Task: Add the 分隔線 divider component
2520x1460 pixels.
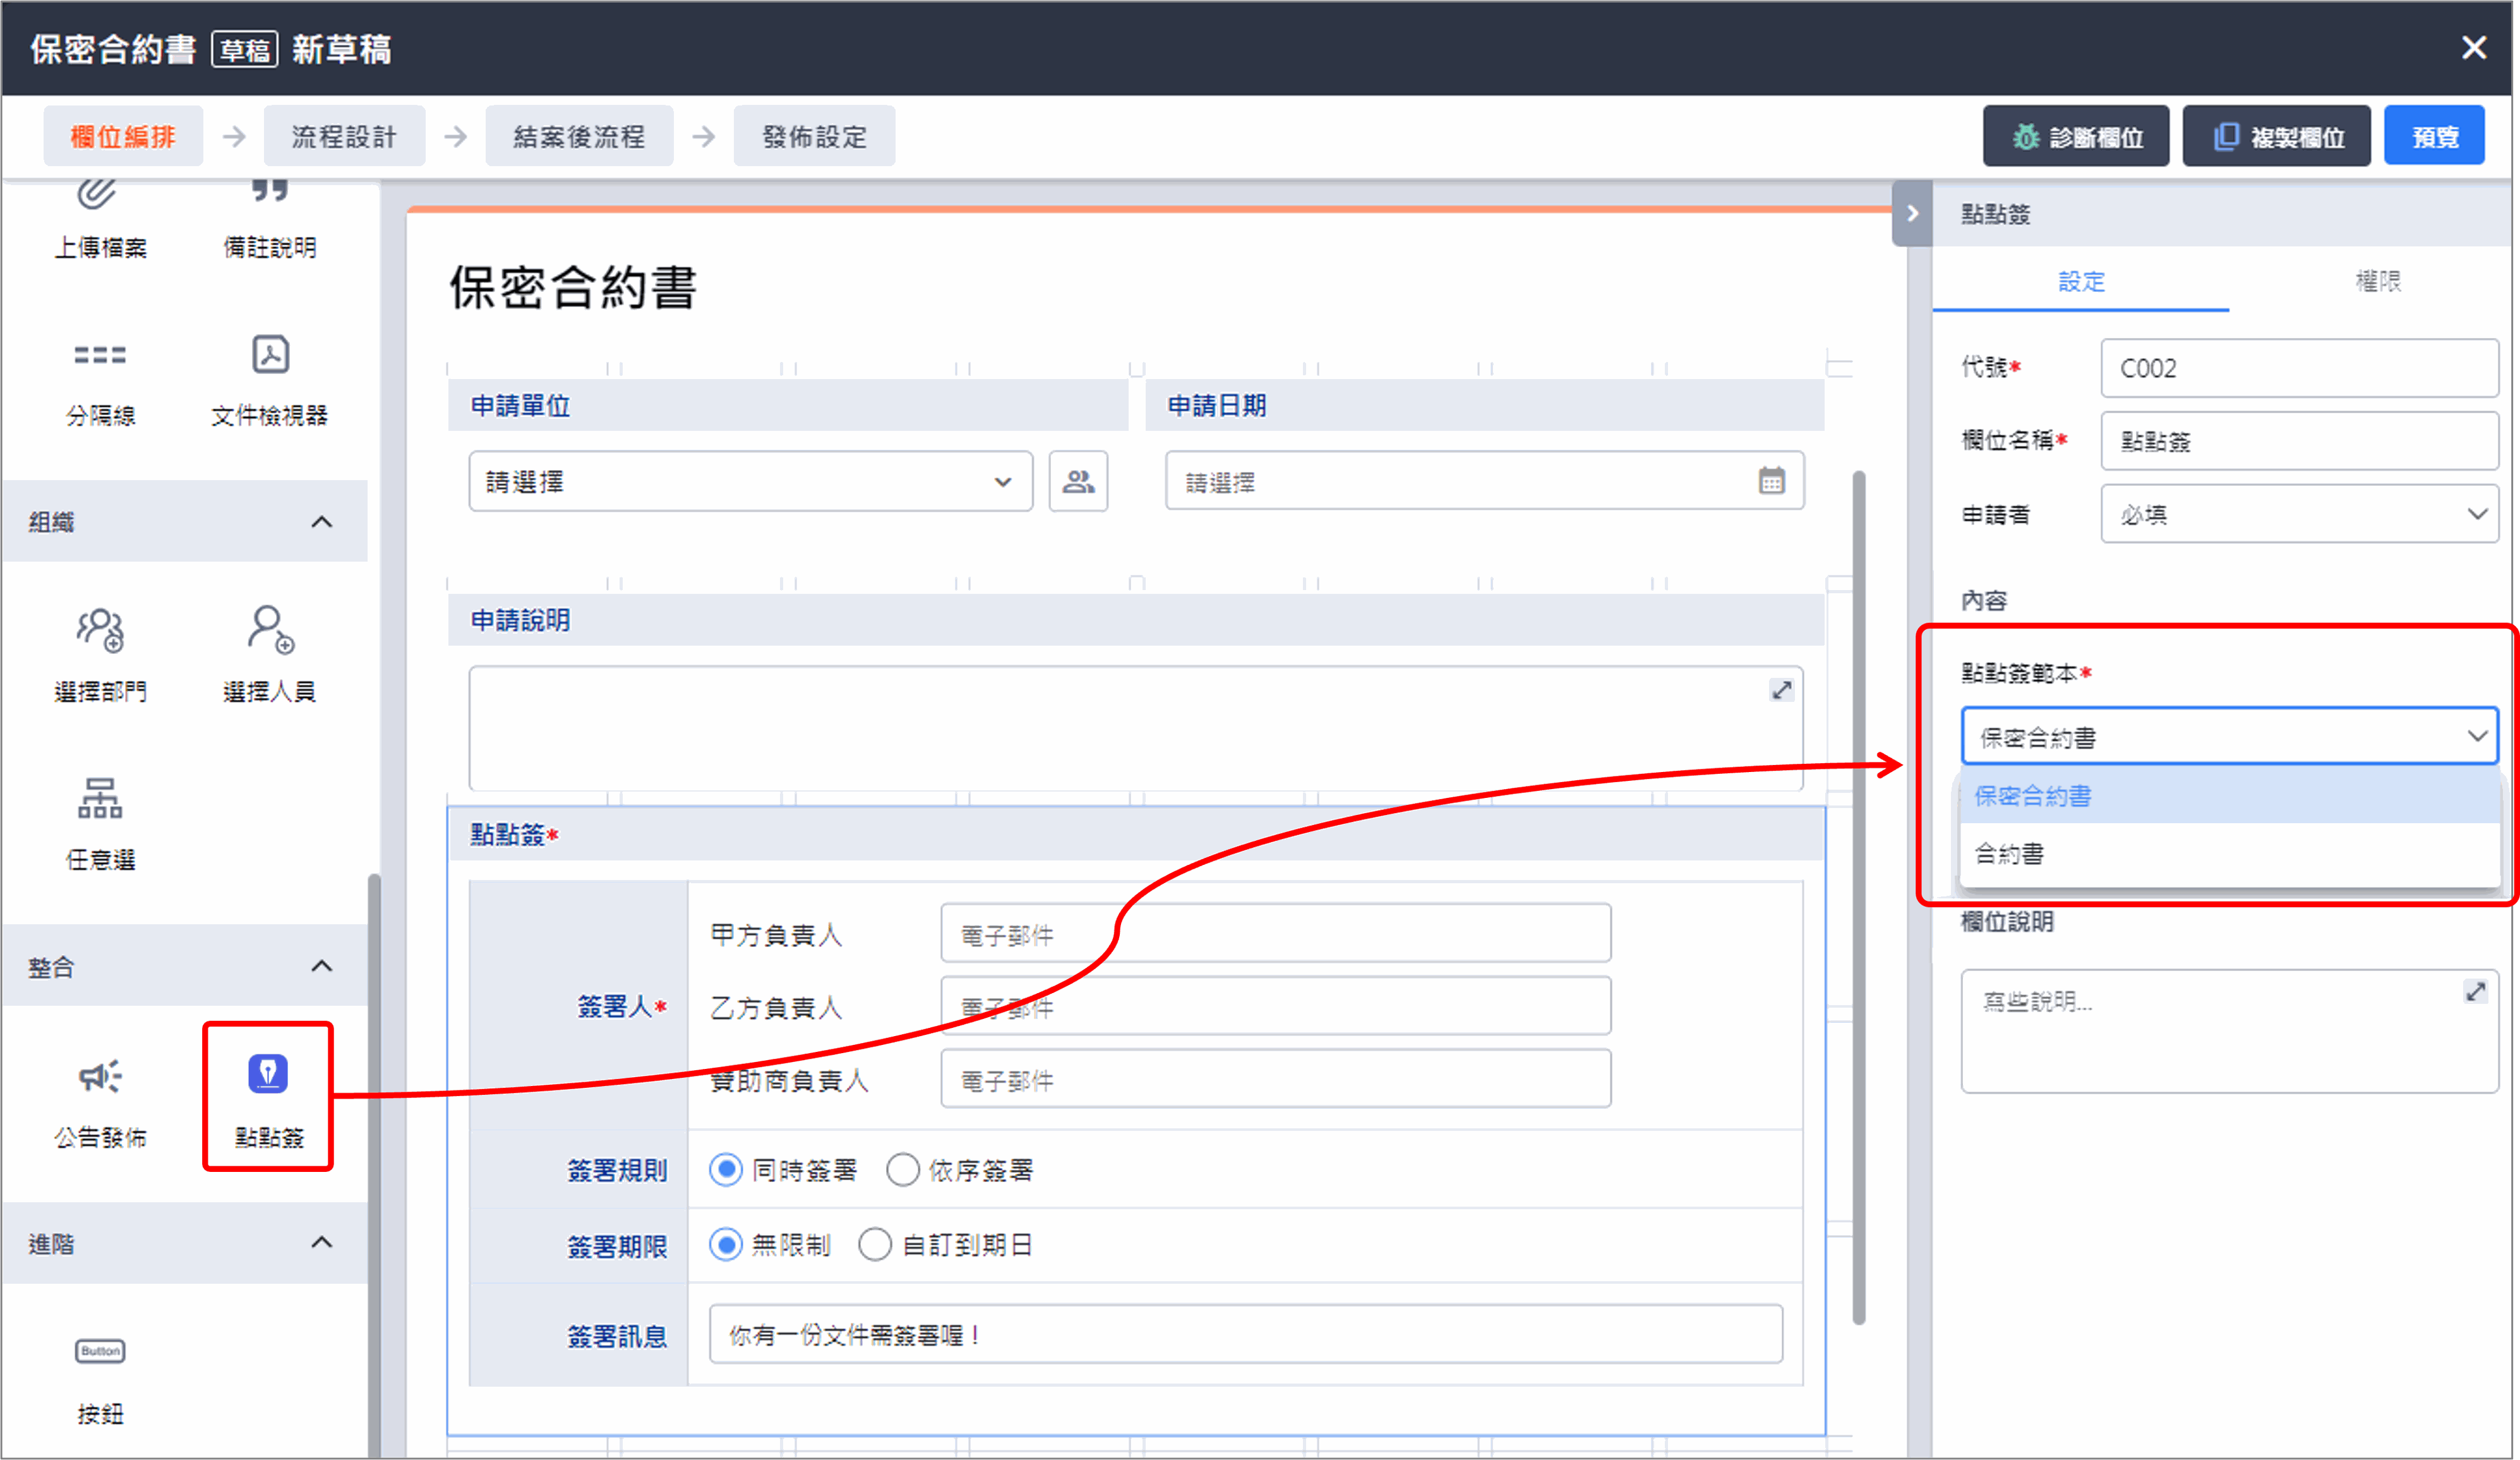Action: click(x=100, y=355)
